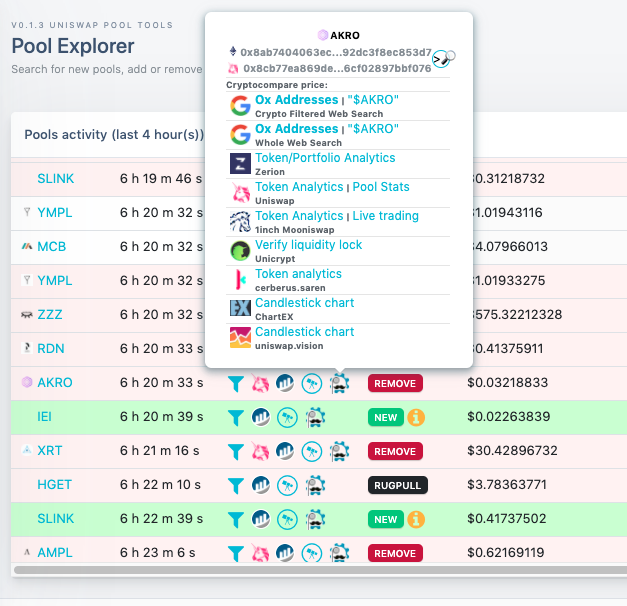Click the 0x8ab7404063ec Ethereum token address

(x=336, y=52)
